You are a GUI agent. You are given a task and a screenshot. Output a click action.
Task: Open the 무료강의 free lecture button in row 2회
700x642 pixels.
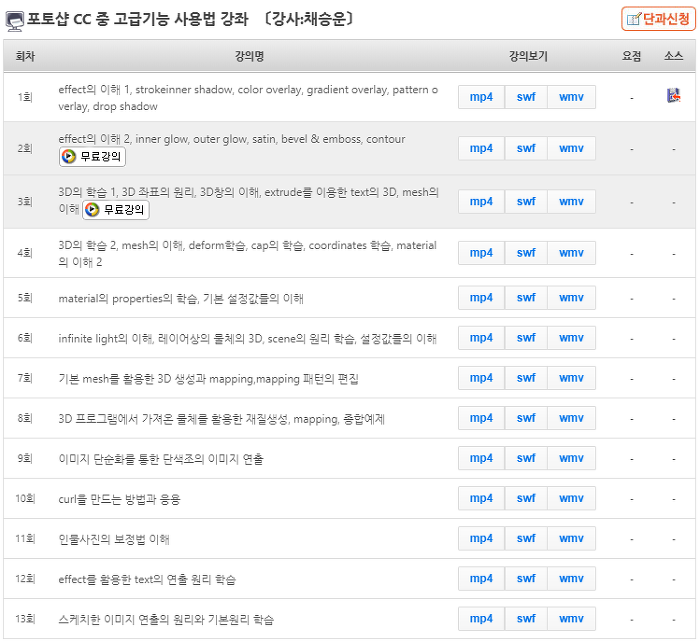pos(92,157)
